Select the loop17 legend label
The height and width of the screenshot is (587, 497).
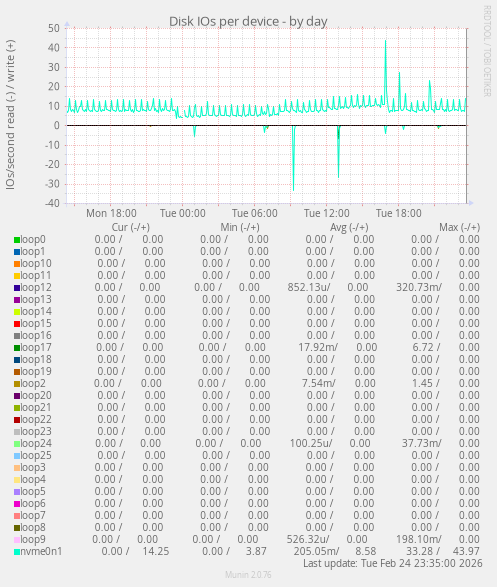tap(36, 347)
